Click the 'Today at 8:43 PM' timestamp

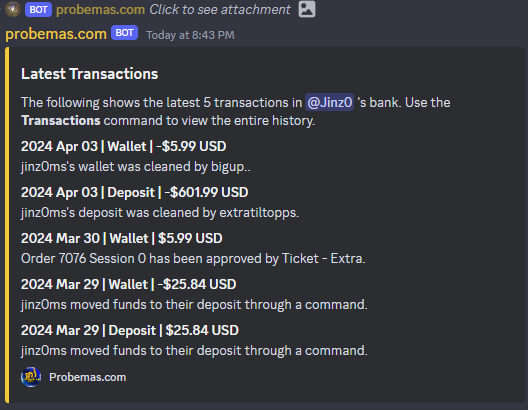pyautogui.click(x=190, y=35)
